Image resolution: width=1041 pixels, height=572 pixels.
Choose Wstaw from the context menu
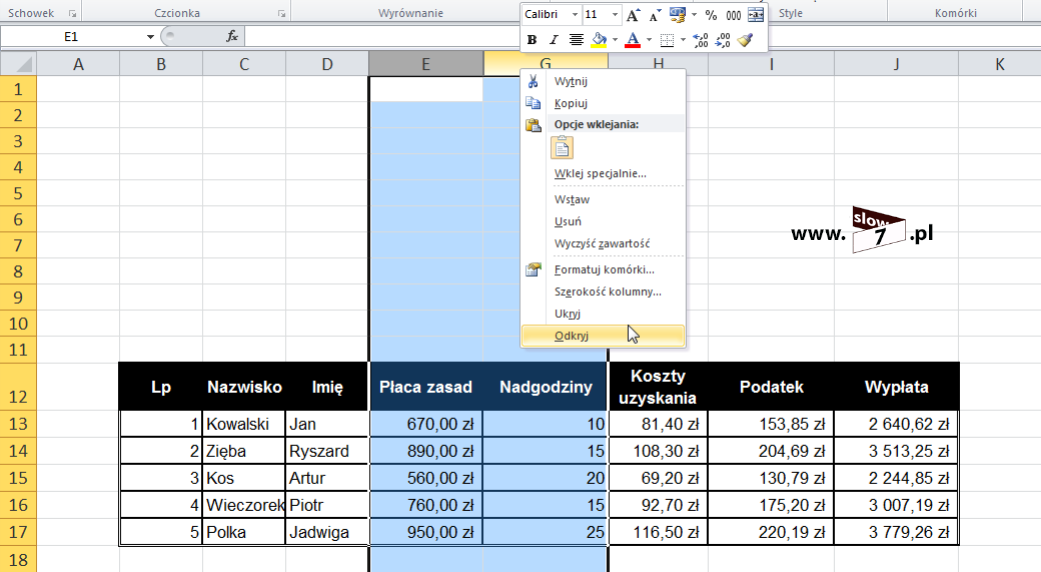603,199
